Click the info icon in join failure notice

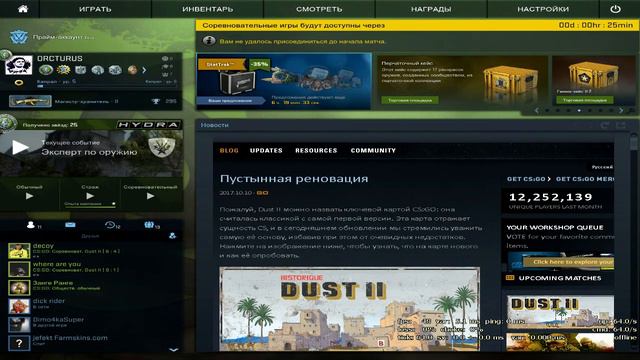pyautogui.click(x=209, y=41)
